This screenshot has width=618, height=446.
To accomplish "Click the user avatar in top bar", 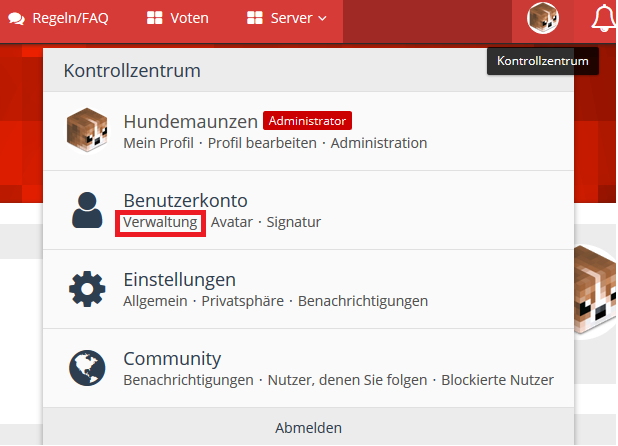I will click(x=543, y=18).
